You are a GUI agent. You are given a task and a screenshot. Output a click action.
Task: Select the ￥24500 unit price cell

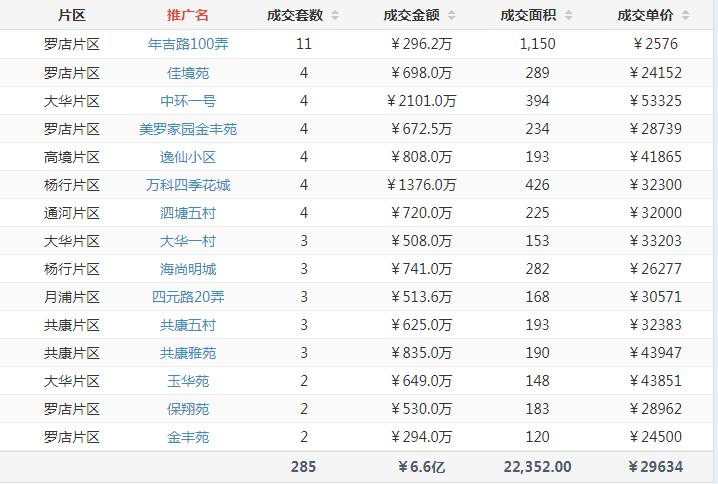[655, 437]
